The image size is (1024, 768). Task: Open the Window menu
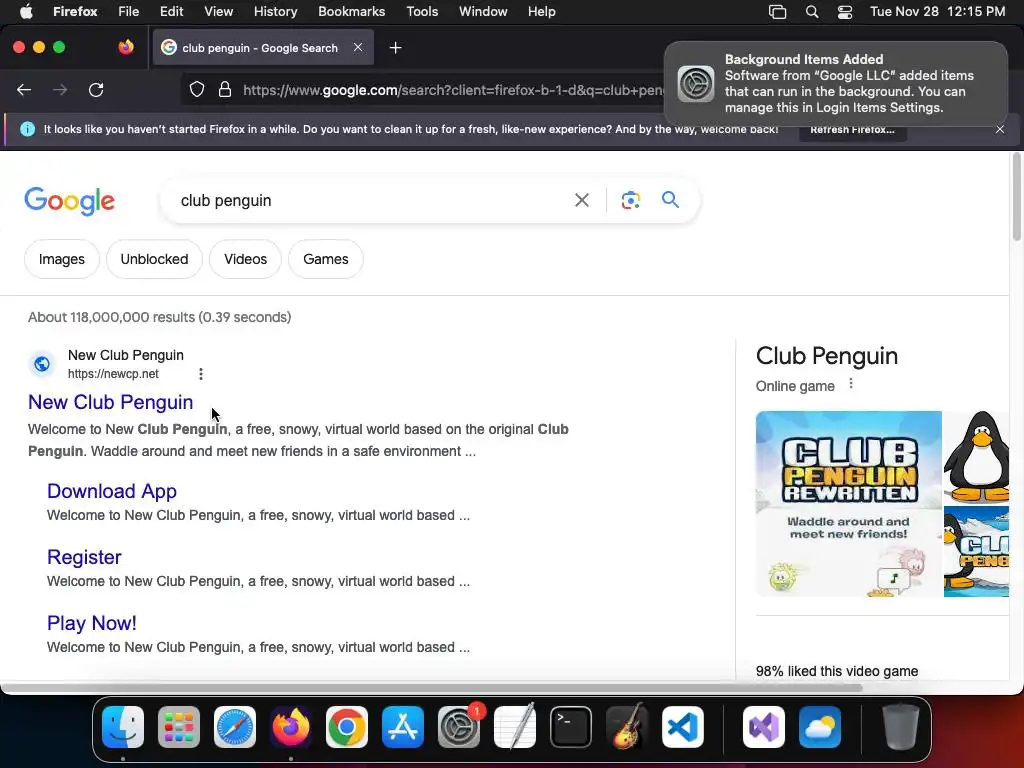coord(483,11)
